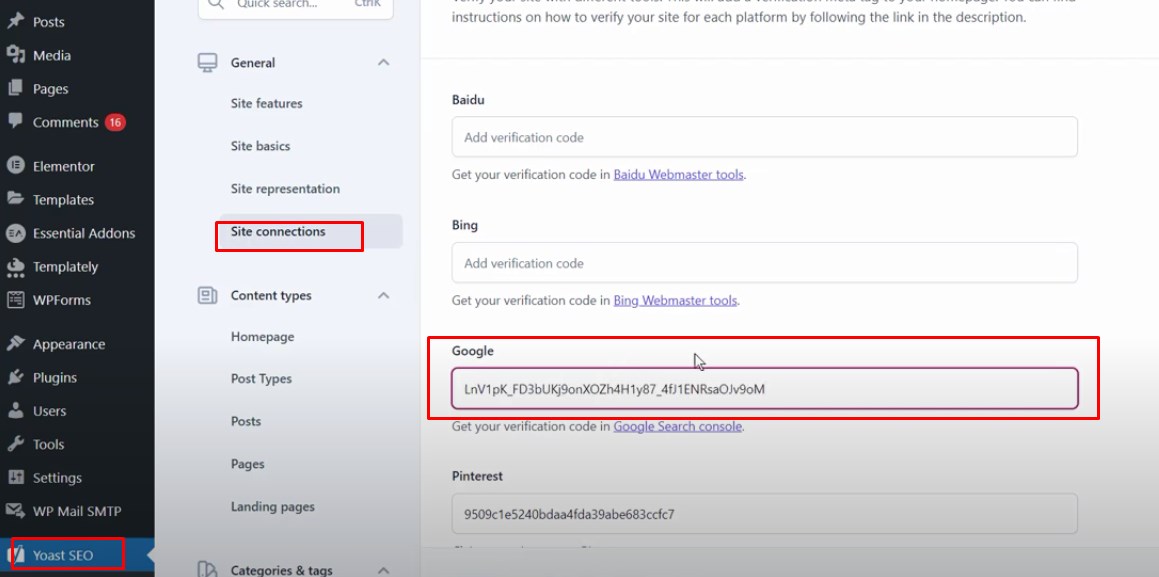Click the Essential Addons EA icon
Screen dimensions: 1159x577
(16, 233)
